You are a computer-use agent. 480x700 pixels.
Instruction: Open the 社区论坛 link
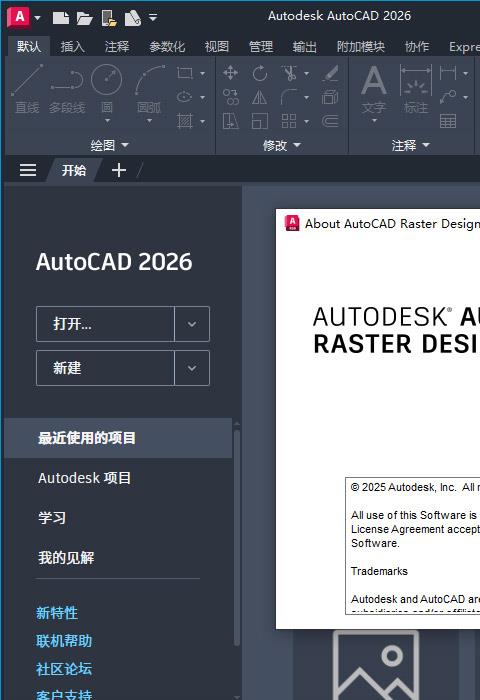pos(64,669)
